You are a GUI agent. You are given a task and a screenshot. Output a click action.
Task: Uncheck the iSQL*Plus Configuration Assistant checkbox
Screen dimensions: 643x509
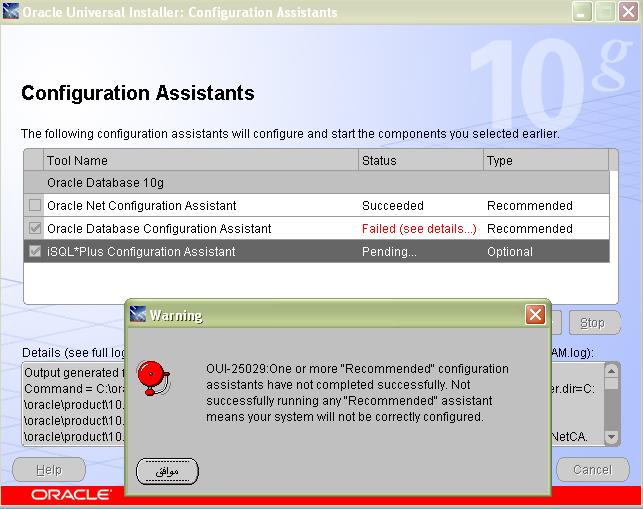[35, 252]
